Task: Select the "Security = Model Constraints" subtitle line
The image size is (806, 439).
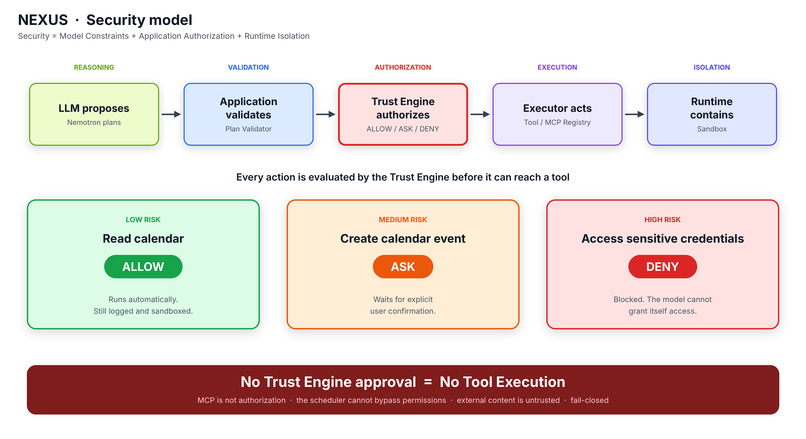Action: point(163,36)
